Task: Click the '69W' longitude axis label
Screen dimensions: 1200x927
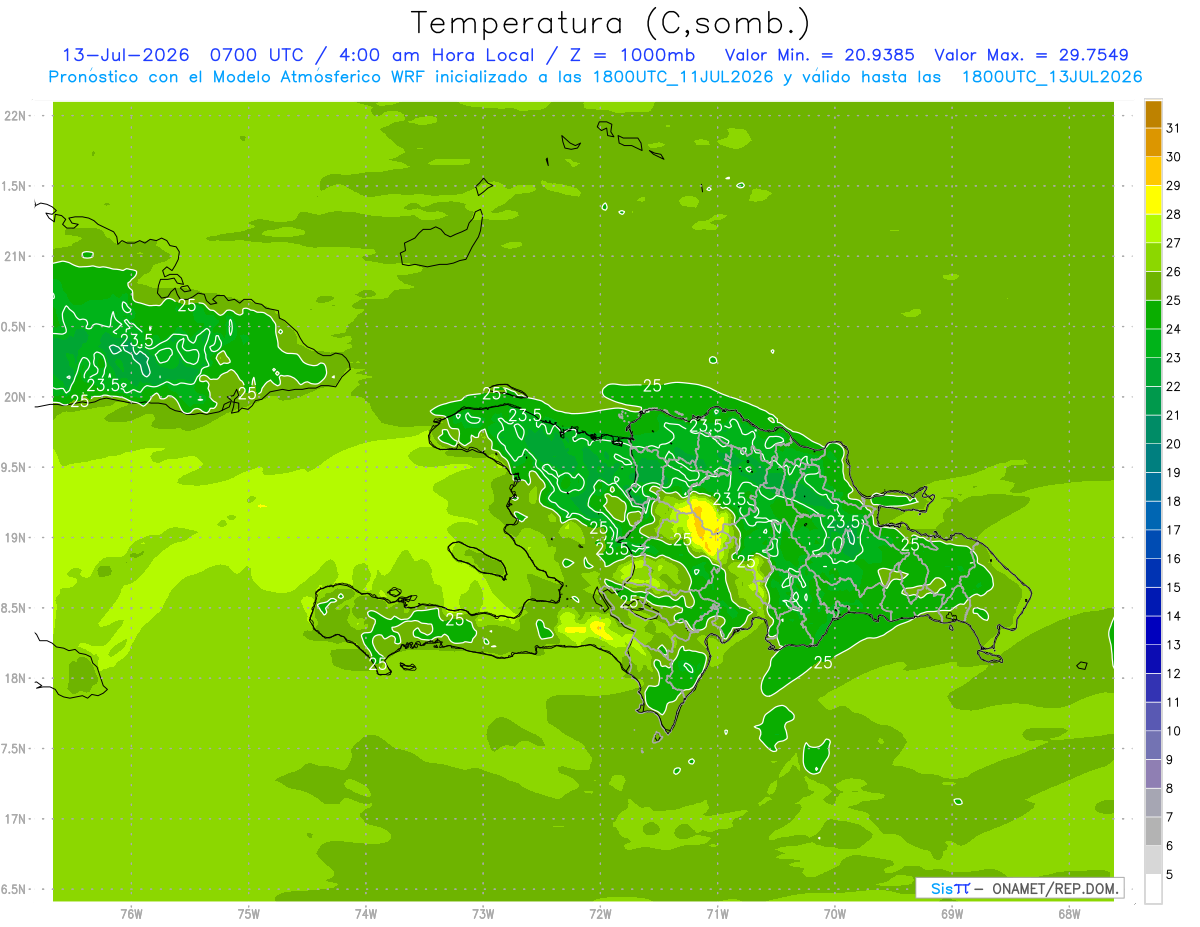Action: [x=952, y=914]
